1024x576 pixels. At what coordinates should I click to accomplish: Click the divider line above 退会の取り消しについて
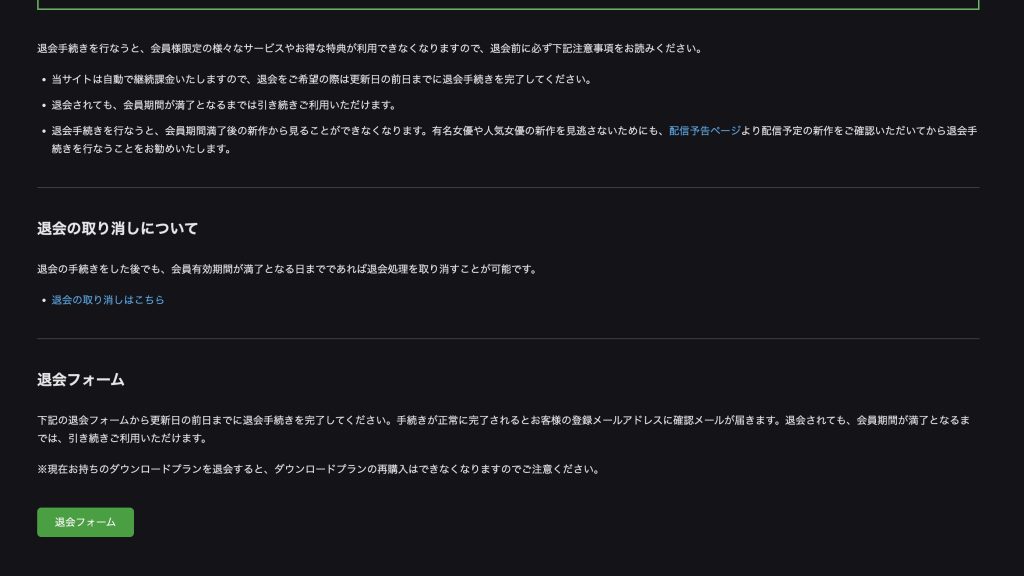coord(508,187)
